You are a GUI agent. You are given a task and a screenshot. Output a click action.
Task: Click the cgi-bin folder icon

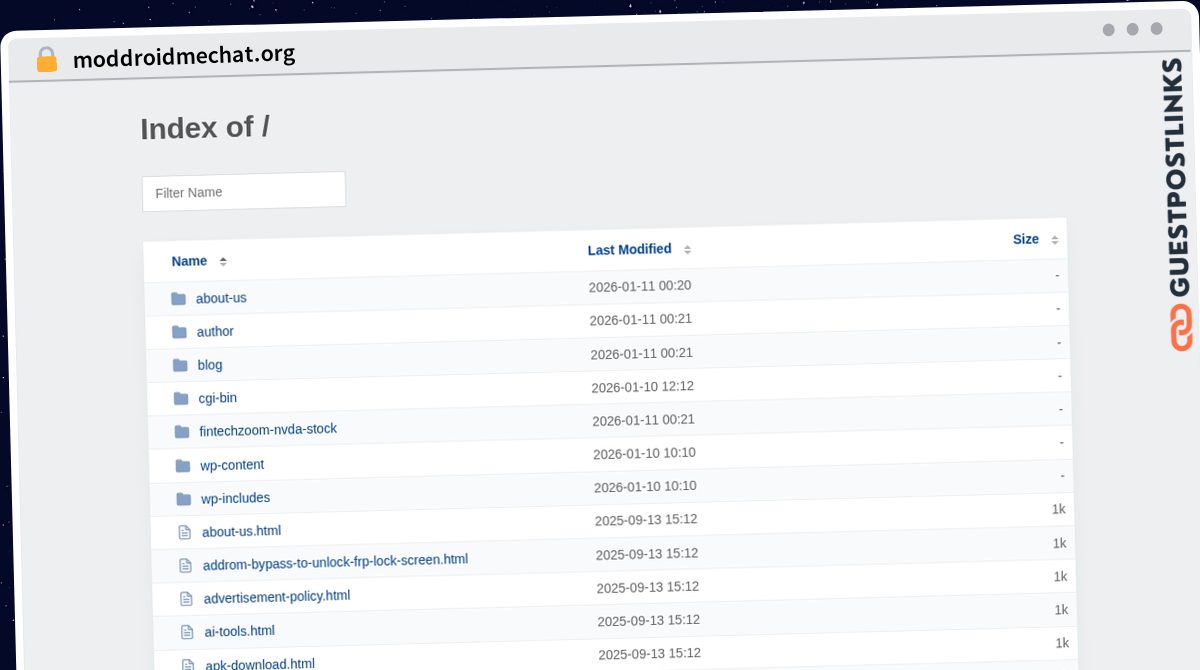[181, 398]
